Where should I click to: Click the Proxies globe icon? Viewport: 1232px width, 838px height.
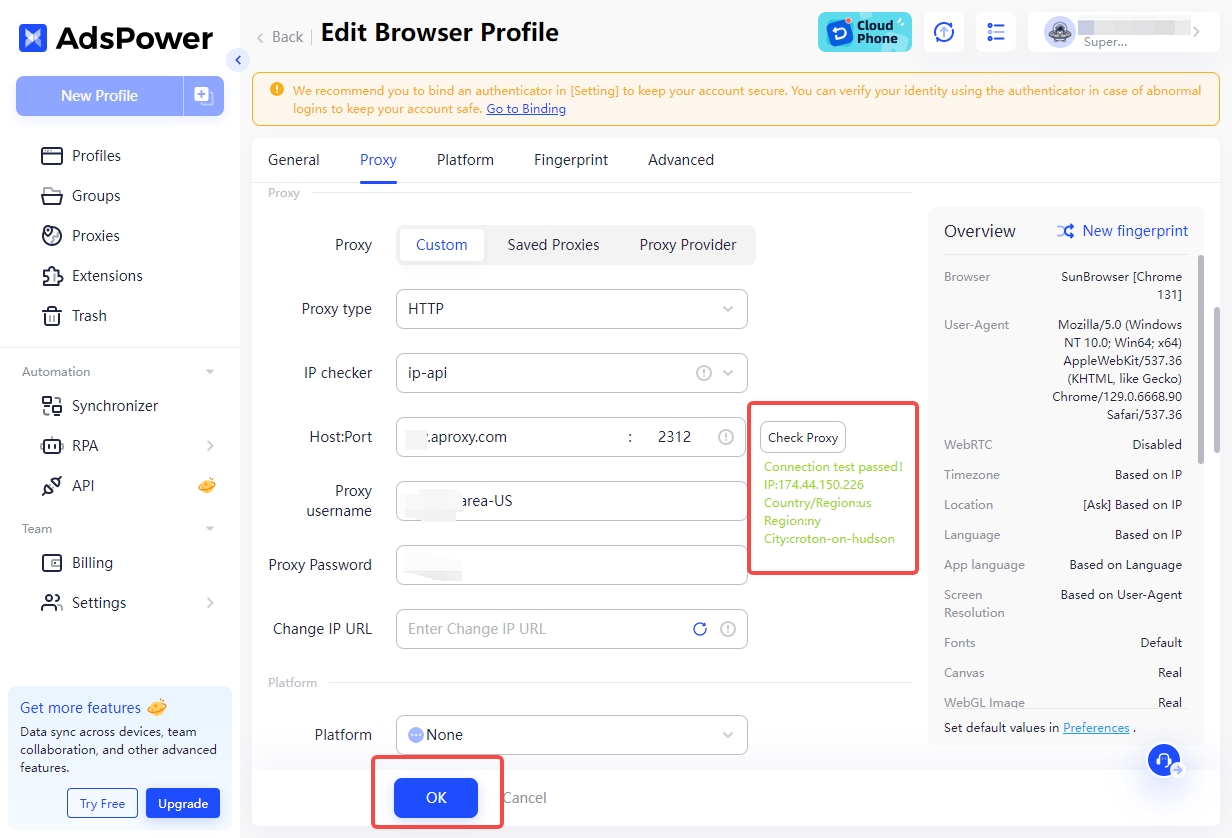pyautogui.click(x=52, y=236)
